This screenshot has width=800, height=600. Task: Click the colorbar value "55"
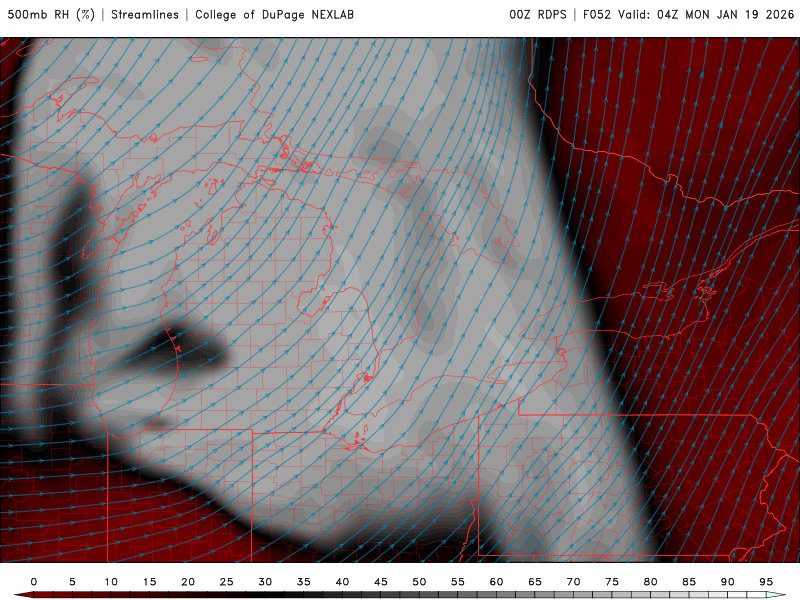click(x=458, y=582)
